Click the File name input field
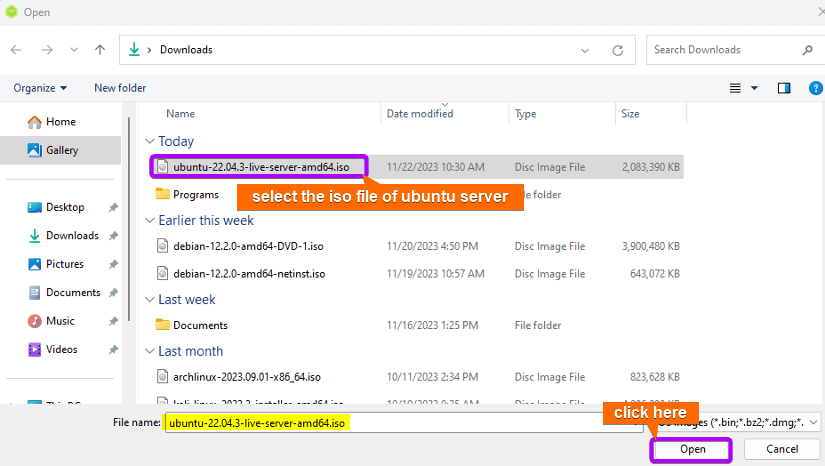The width and height of the screenshot is (825, 466). pyautogui.click(x=404, y=423)
